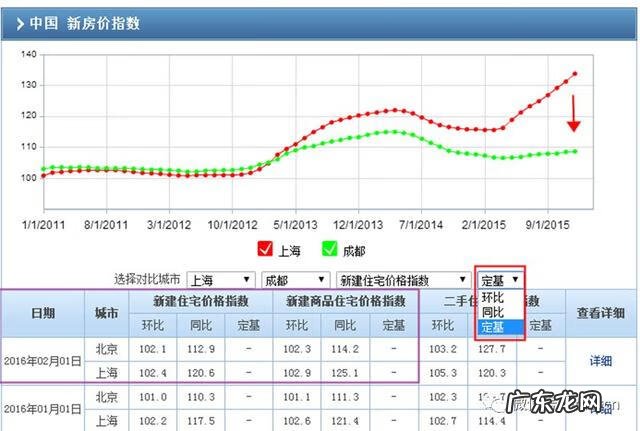The width and height of the screenshot is (640, 431).
Task: Click the 查看详细 column header
Action: pyautogui.click(x=601, y=313)
